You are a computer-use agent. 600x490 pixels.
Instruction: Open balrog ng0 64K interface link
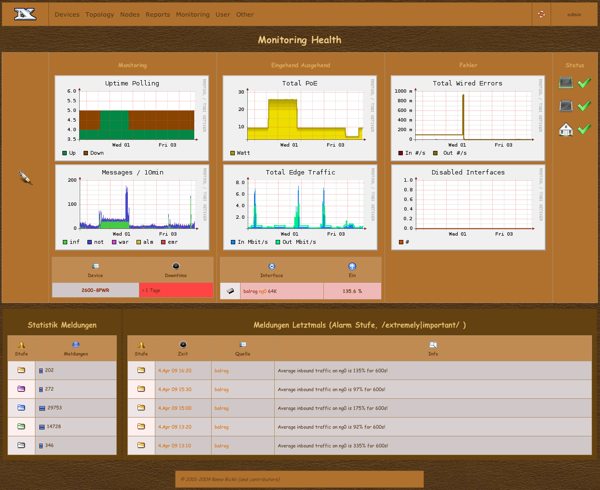pyautogui.click(x=260, y=291)
